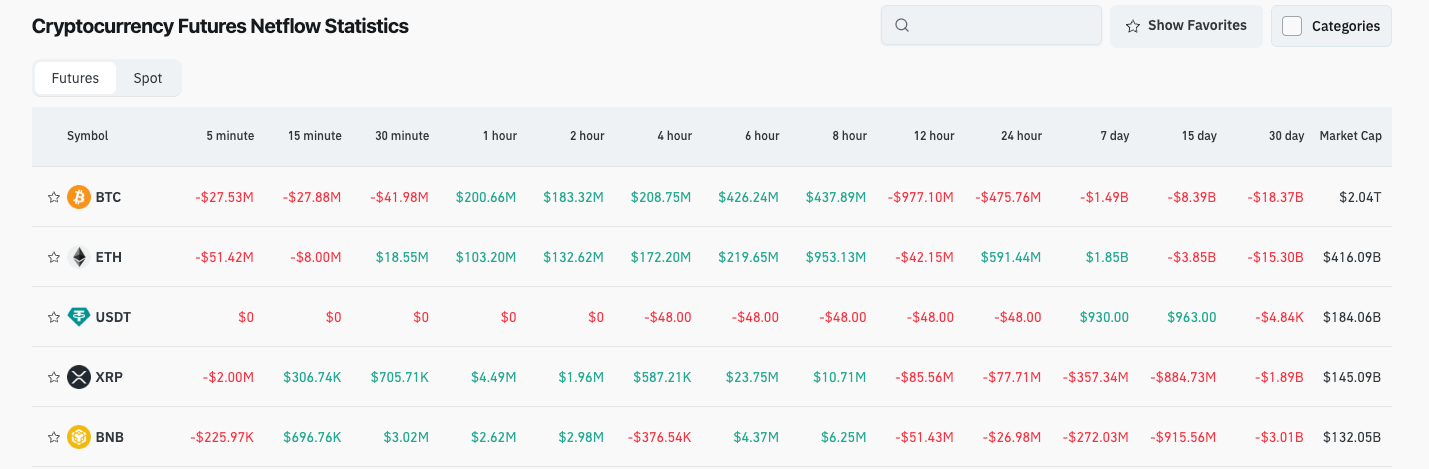Image resolution: width=1429 pixels, height=469 pixels.
Task: Switch to the Spot tab
Action: pos(148,78)
